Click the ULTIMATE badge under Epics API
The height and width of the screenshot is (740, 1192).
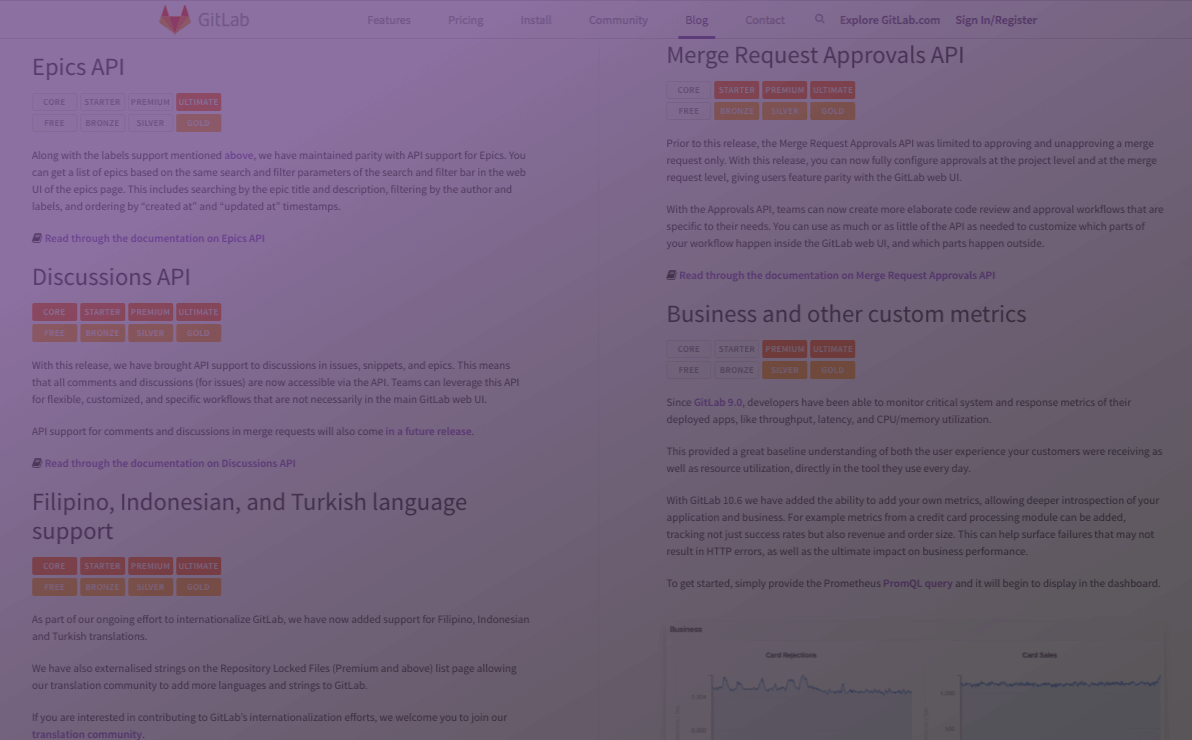[x=198, y=102]
